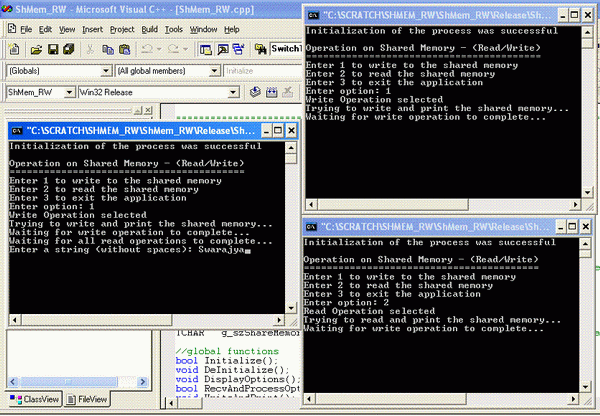Open system menu icon of top-right console
Screen dimensions: 600x416
coord(313,15)
